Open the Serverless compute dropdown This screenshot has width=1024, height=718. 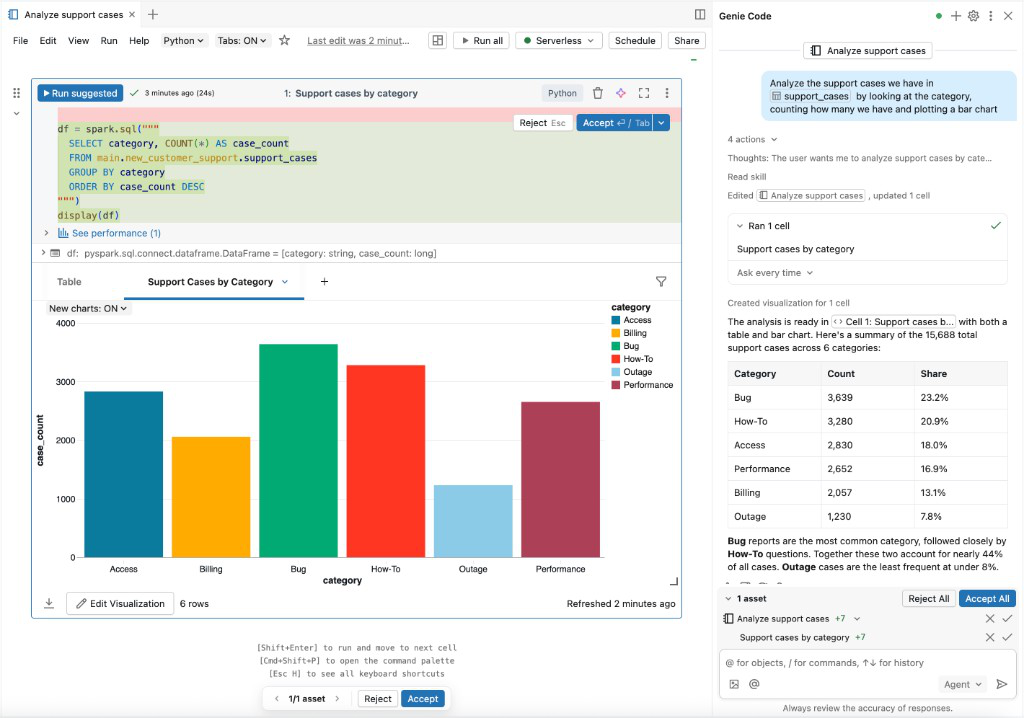click(x=557, y=40)
